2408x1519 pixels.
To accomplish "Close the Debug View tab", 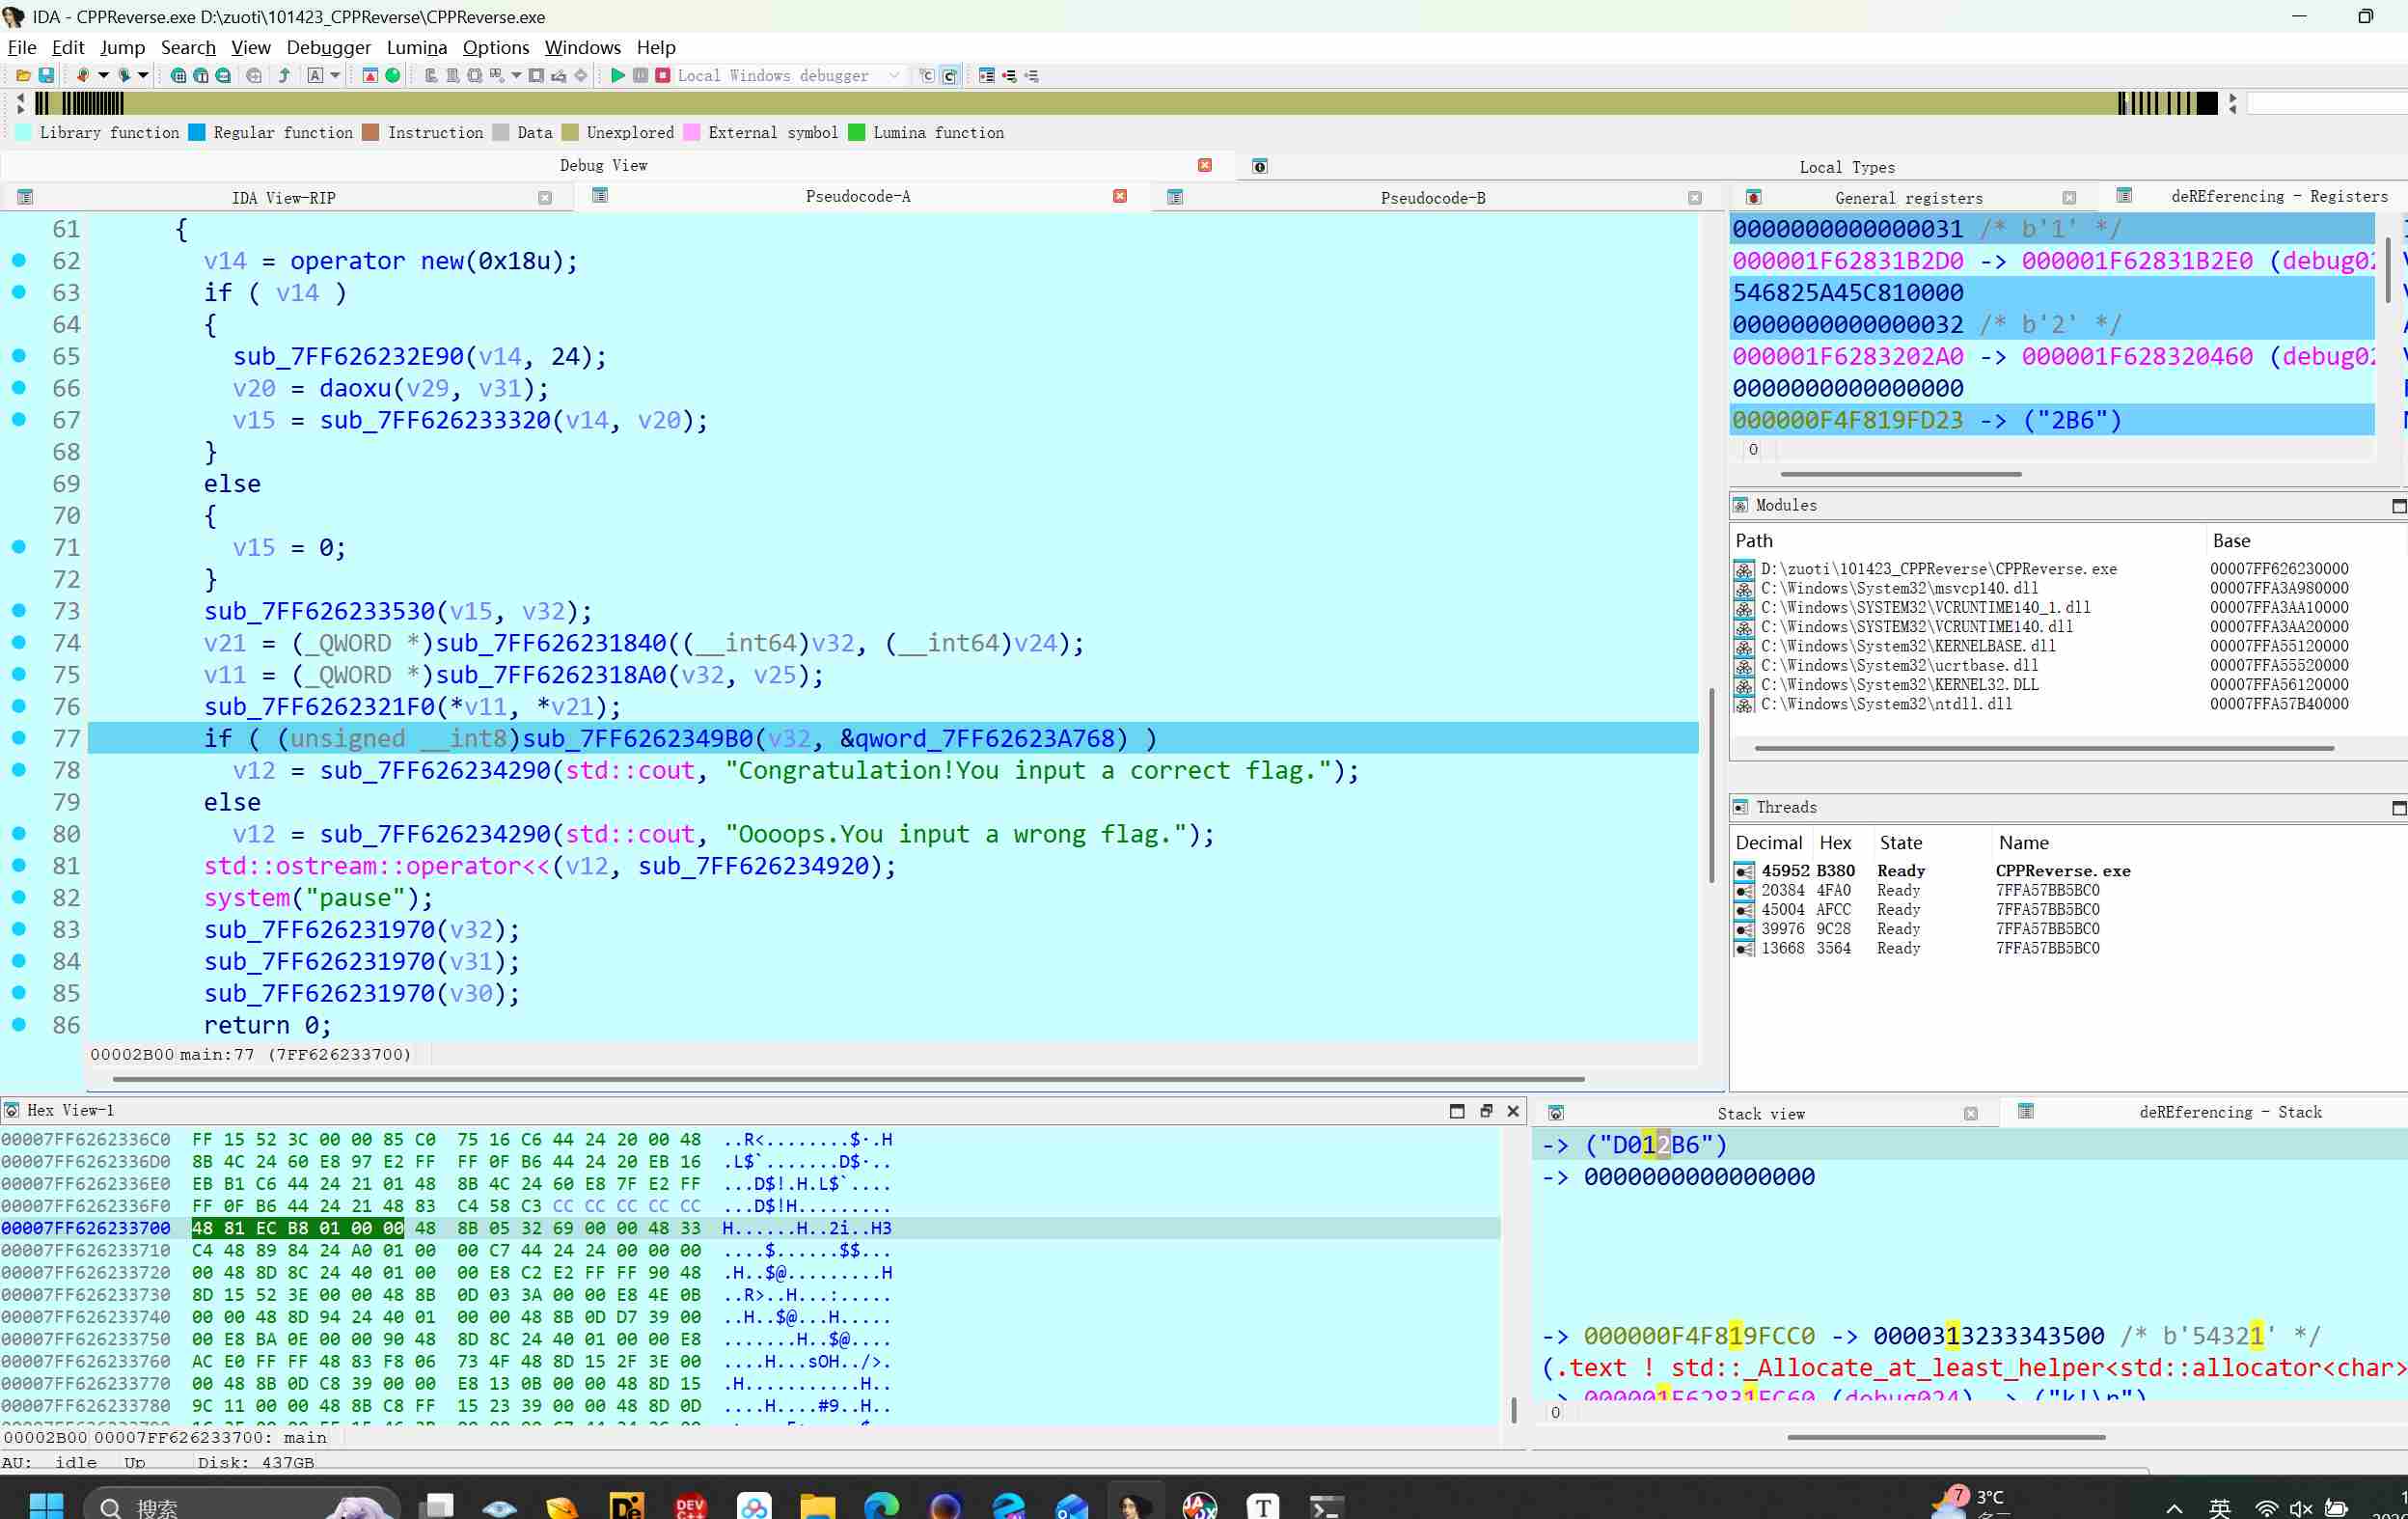I will coord(1205,165).
